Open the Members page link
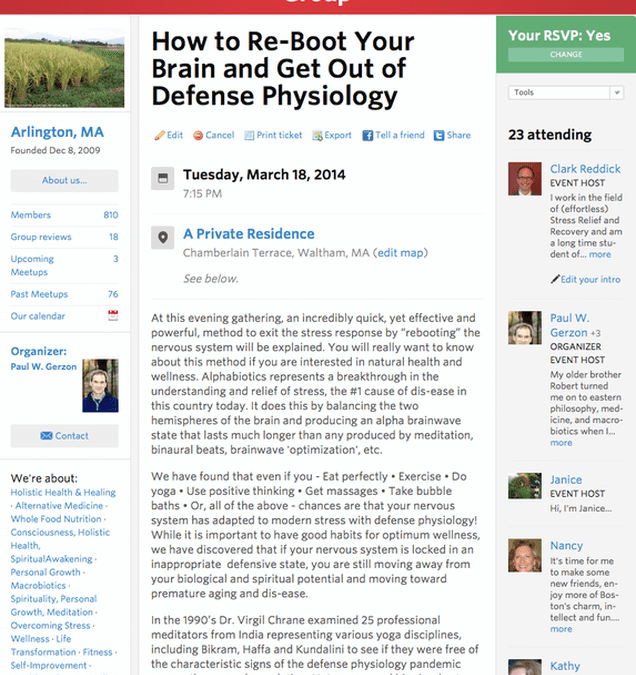The image size is (636, 675). click(x=29, y=215)
